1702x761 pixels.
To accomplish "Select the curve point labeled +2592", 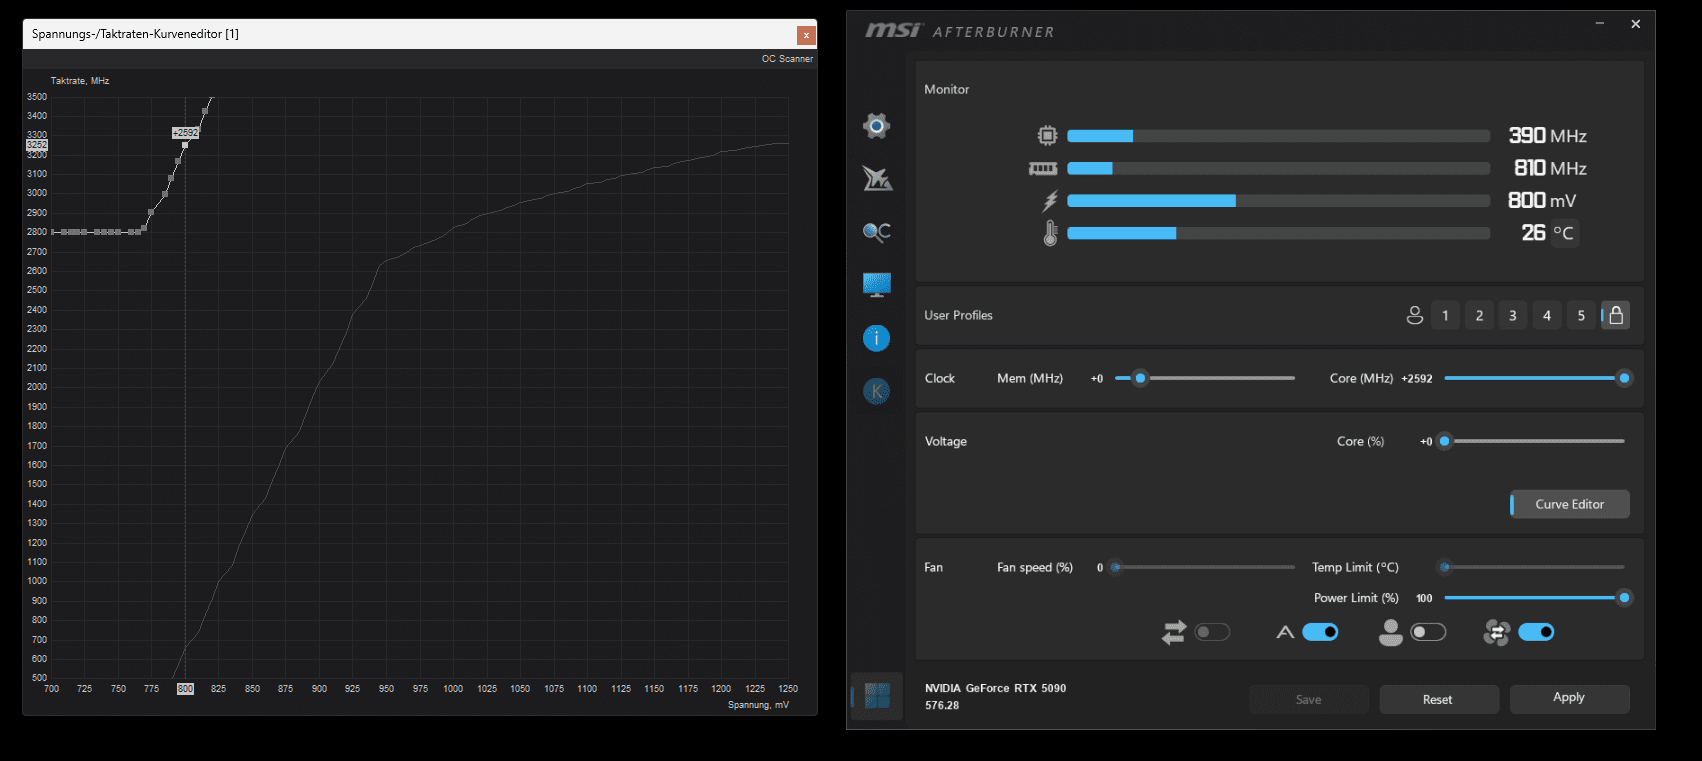I will (185, 145).
